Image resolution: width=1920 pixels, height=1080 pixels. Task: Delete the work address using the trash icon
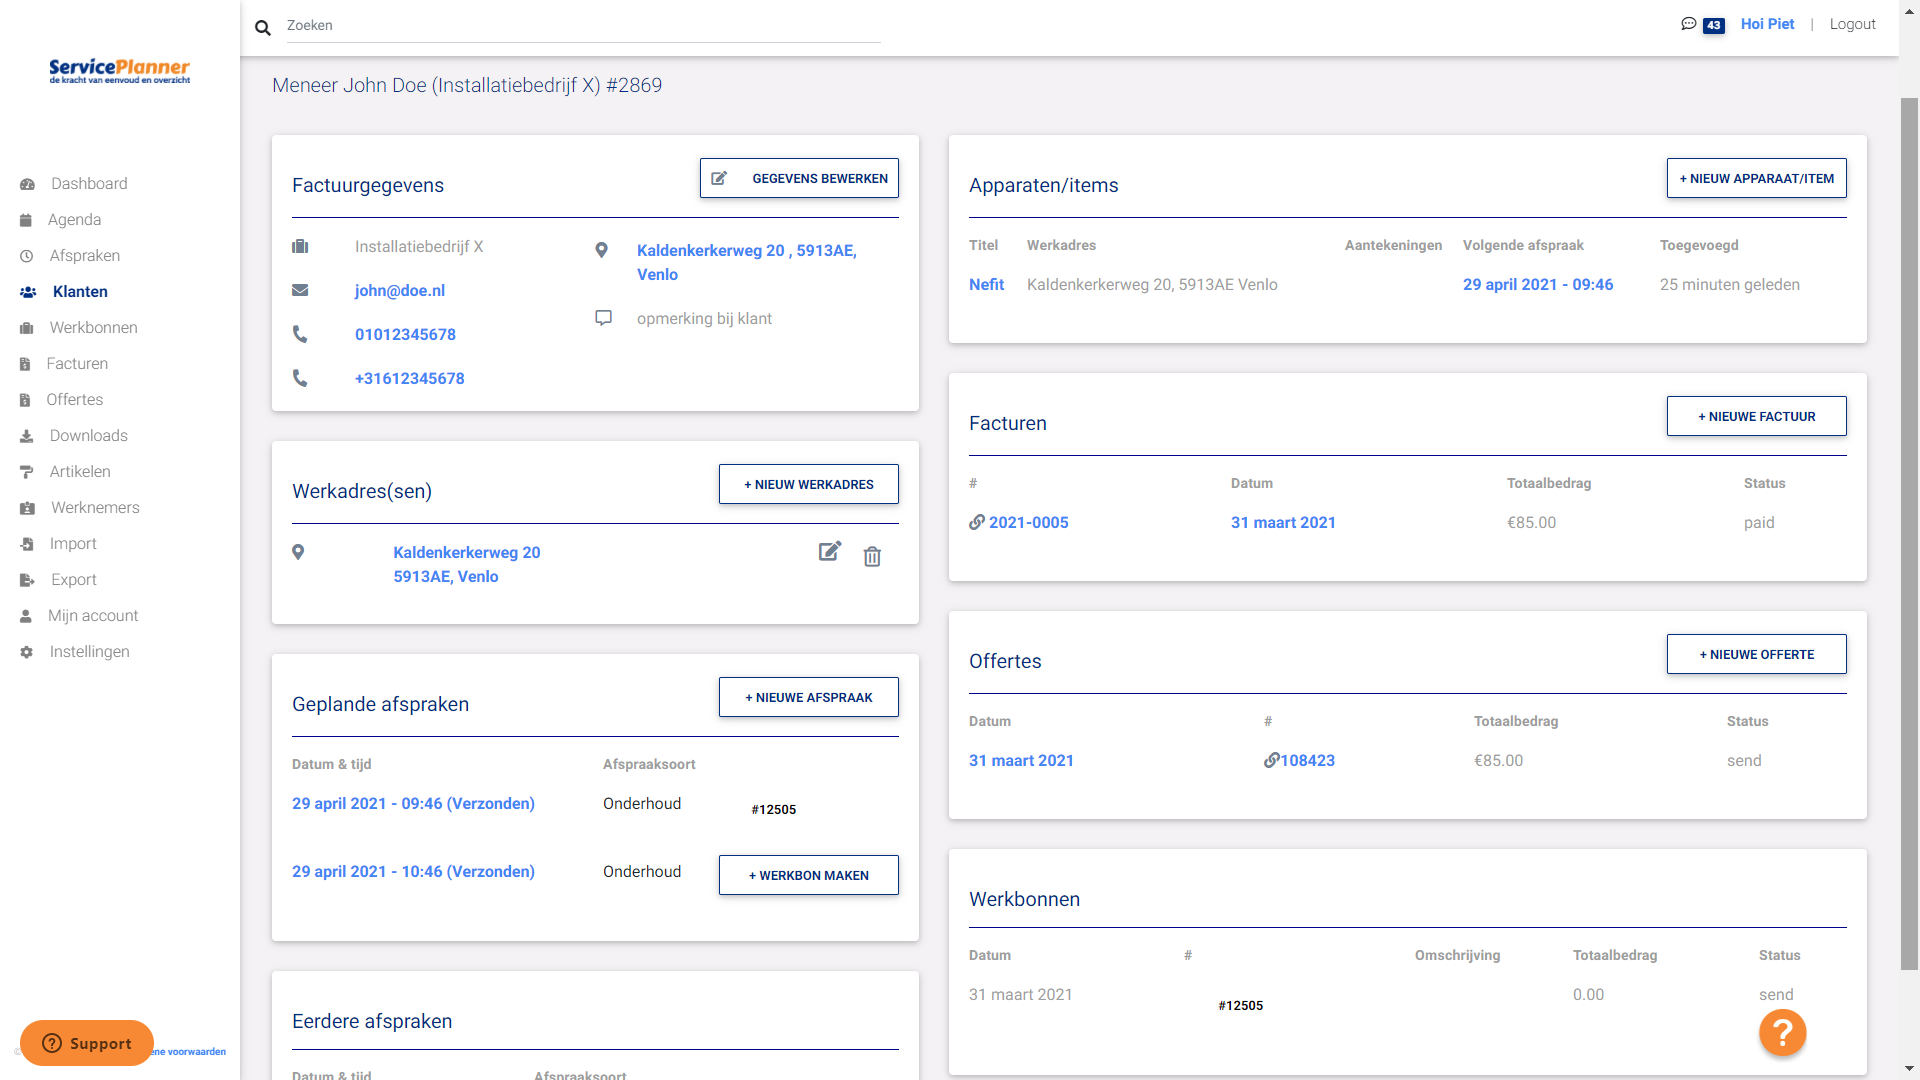[x=871, y=556]
